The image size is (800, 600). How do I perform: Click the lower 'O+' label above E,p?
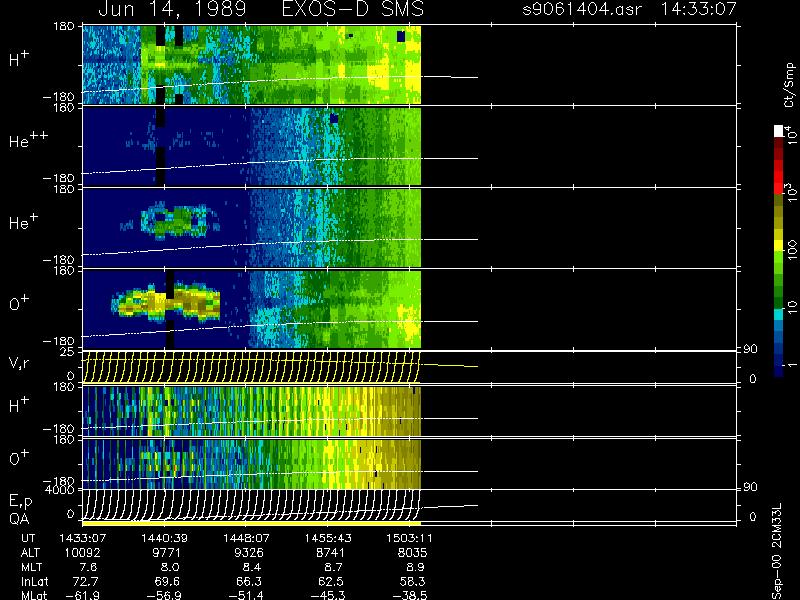(x=19, y=458)
